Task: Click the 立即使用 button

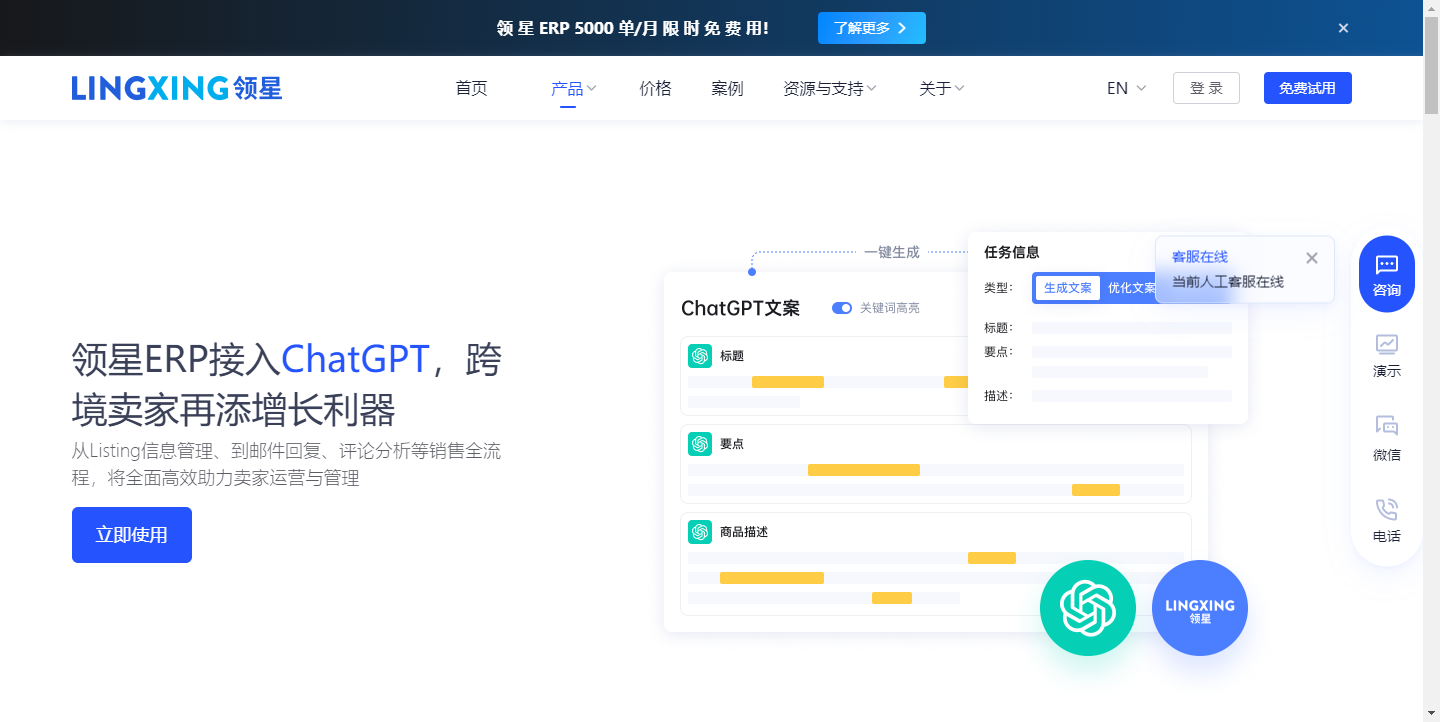Action: coord(132,535)
